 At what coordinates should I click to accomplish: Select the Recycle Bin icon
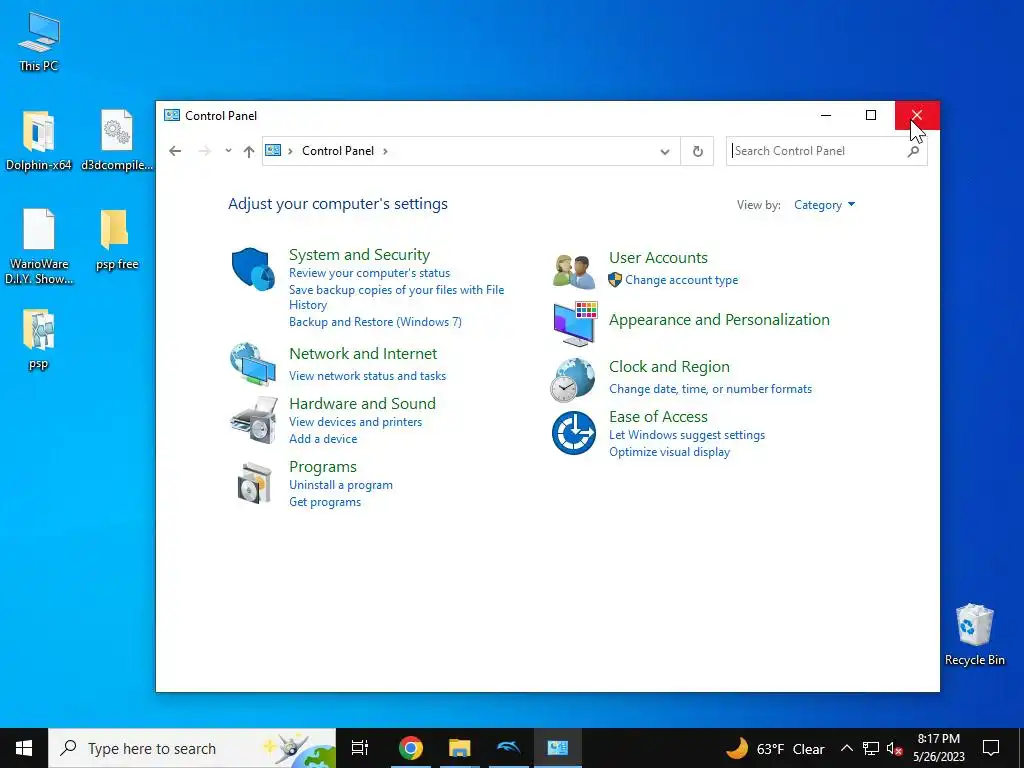point(974,635)
